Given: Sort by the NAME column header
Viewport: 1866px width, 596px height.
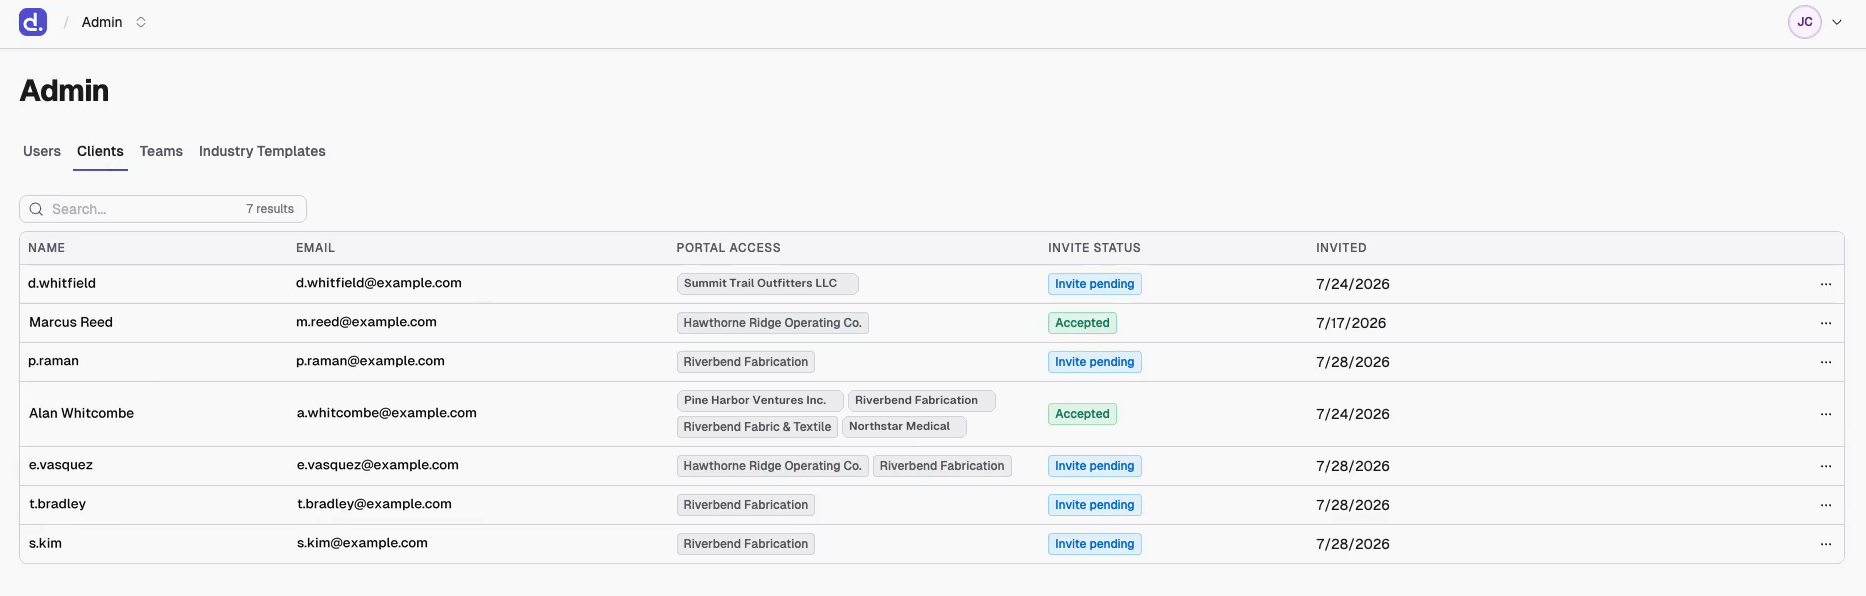Looking at the screenshot, I should (x=46, y=248).
